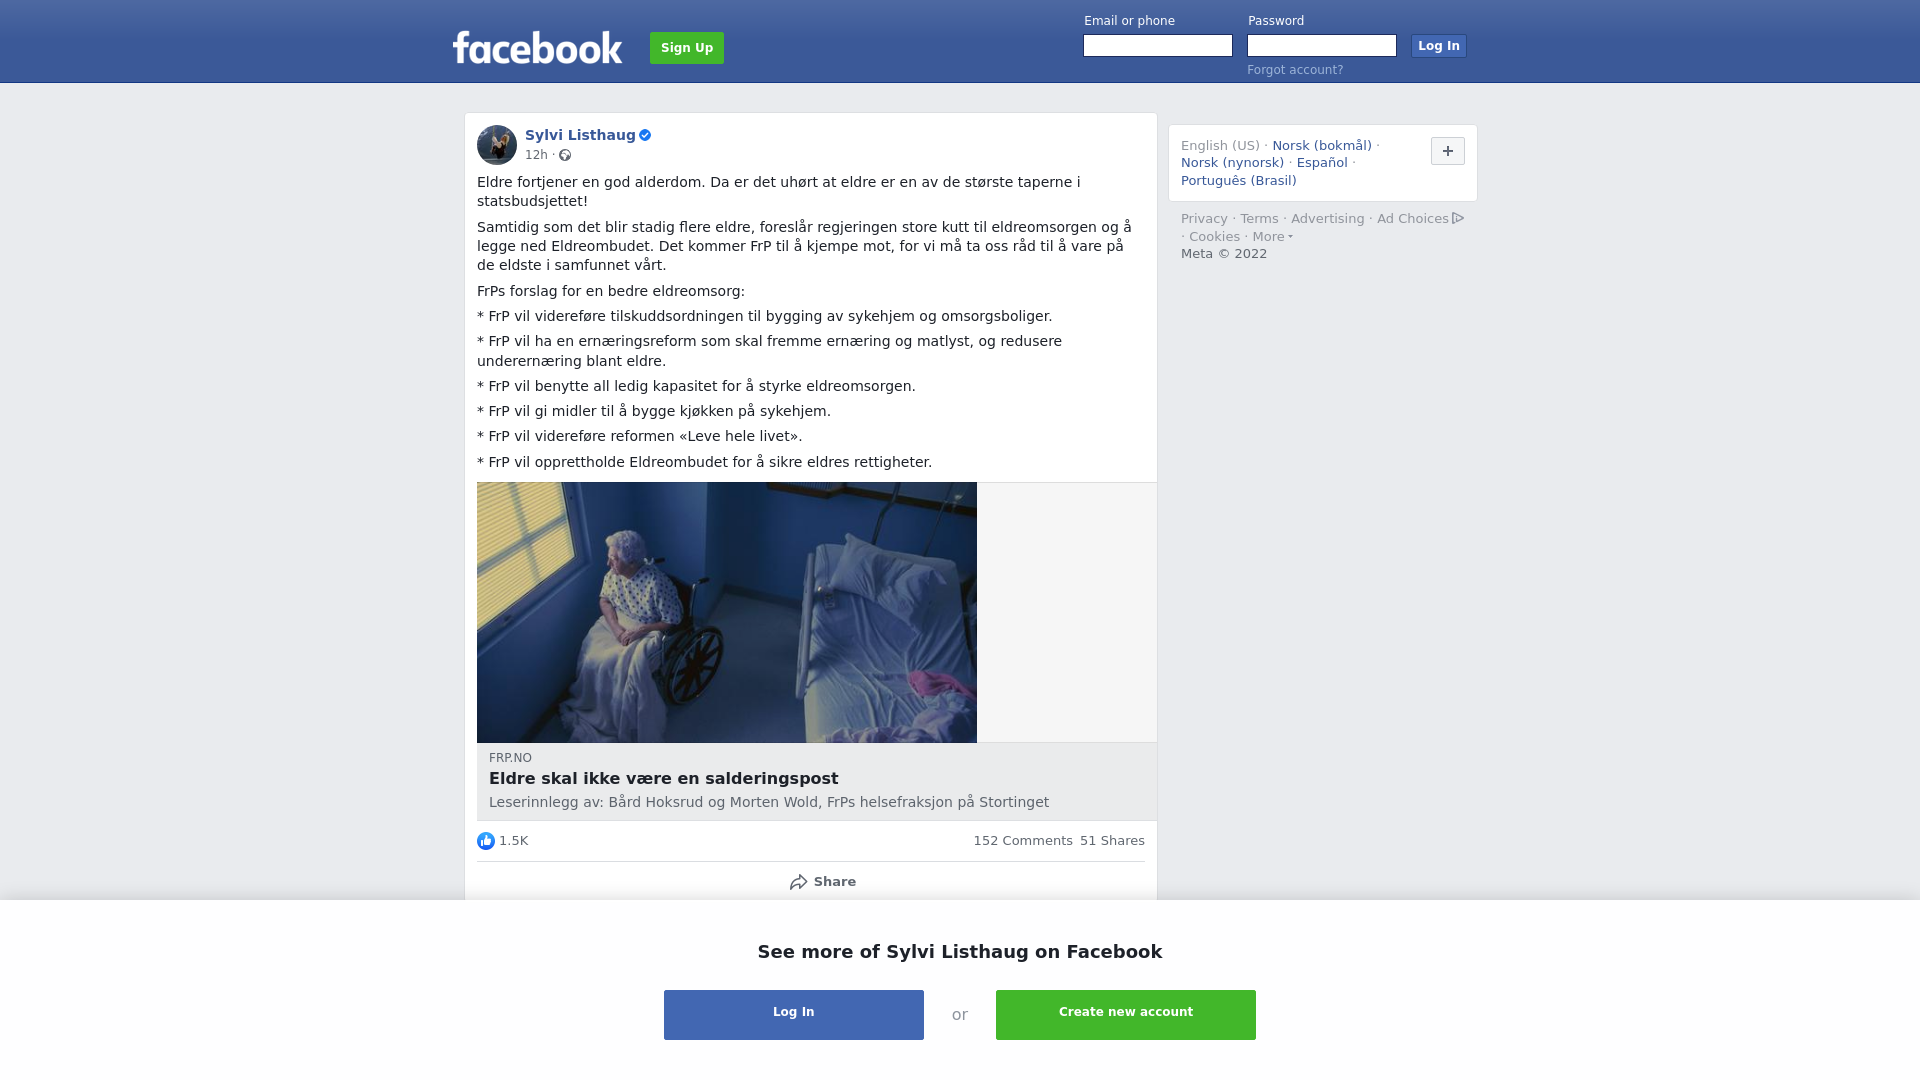The height and width of the screenshot is (1080, 1920).
Task: Switch language to Norsk (bokmål)
Action: coord(1322,146)
